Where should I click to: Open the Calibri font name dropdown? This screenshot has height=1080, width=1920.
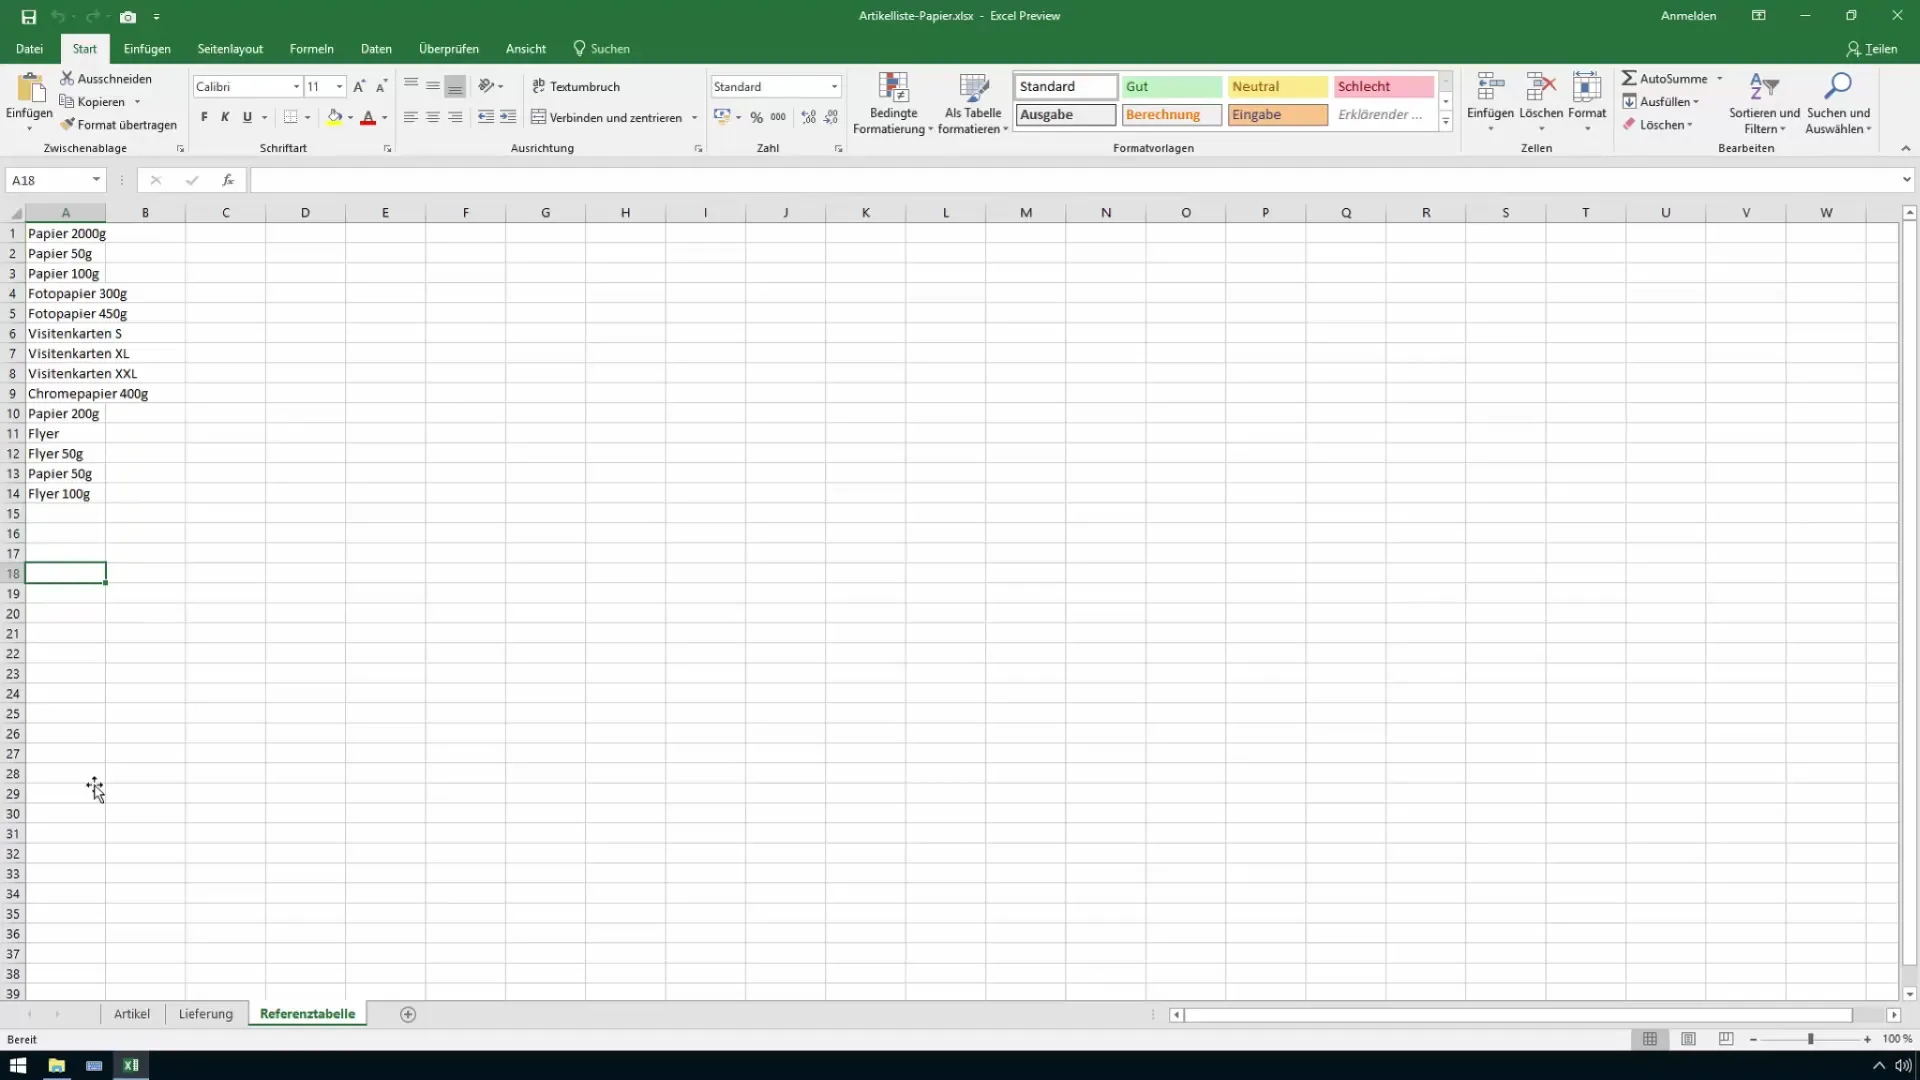(x=296, y=87)
